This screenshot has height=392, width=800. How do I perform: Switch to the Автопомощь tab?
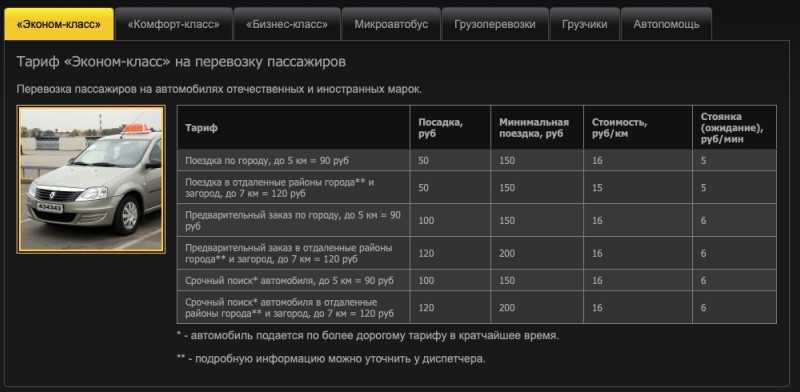tap(666, 24)
